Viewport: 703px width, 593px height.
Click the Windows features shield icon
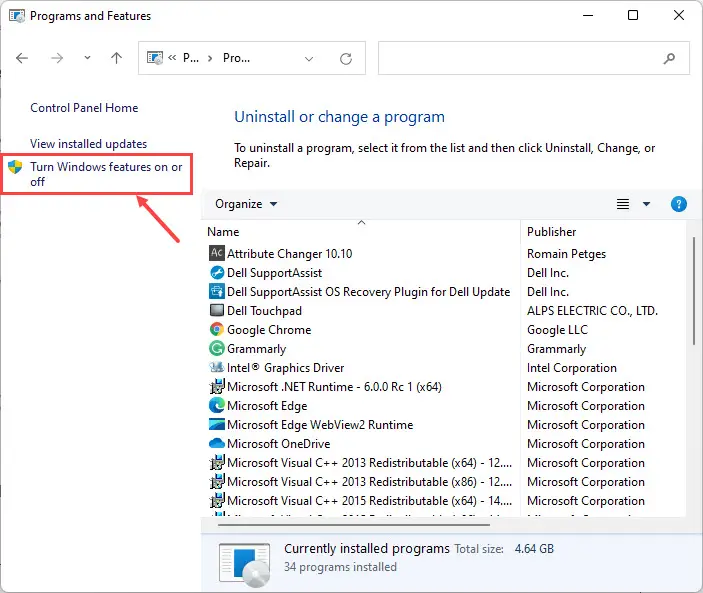(15, 167)
